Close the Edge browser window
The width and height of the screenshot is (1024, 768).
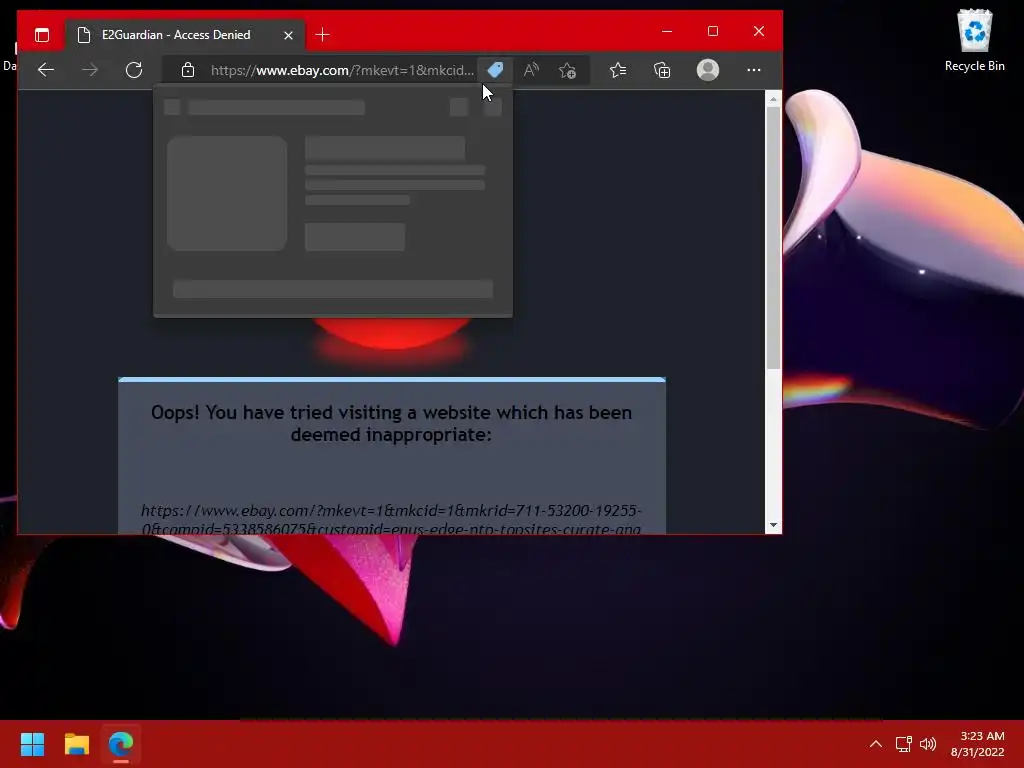pyautogui.click(x=758, y=31)
